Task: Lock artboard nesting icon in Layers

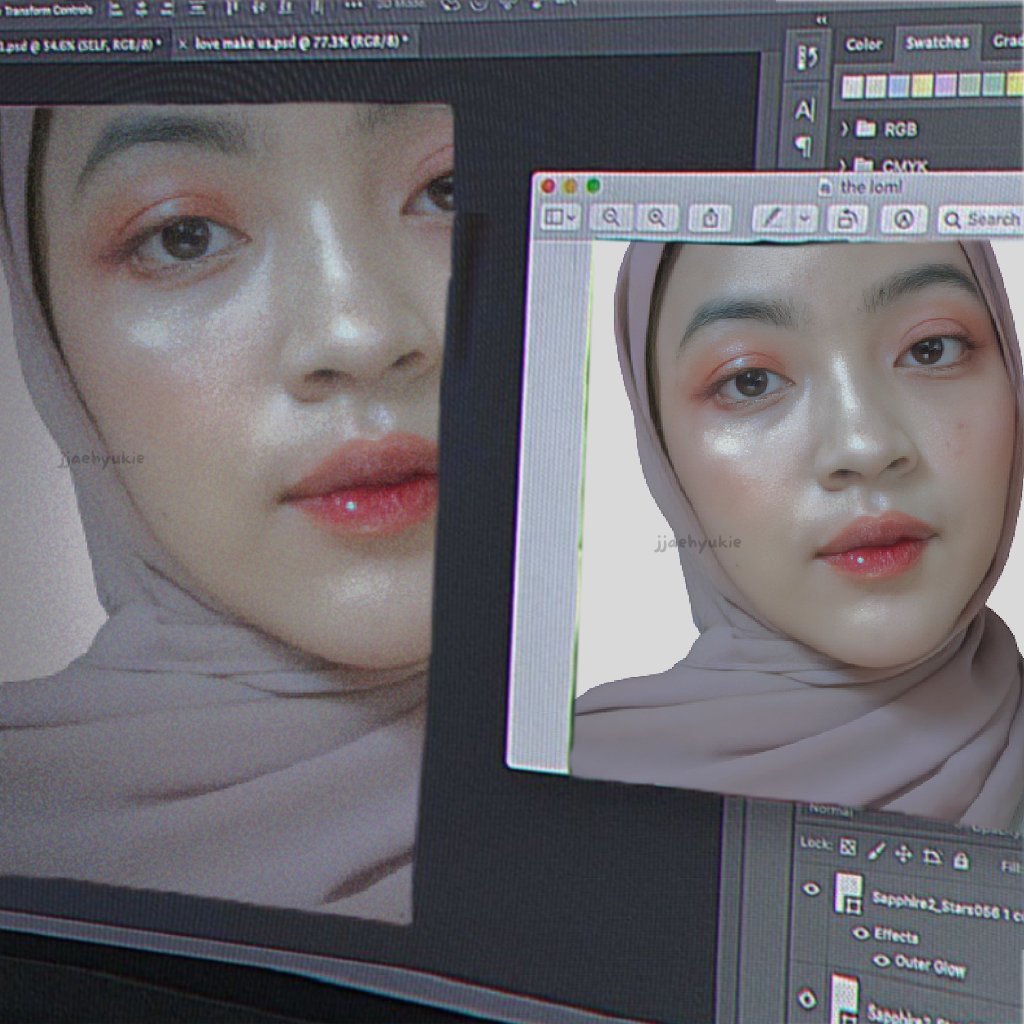Action: 932,857
